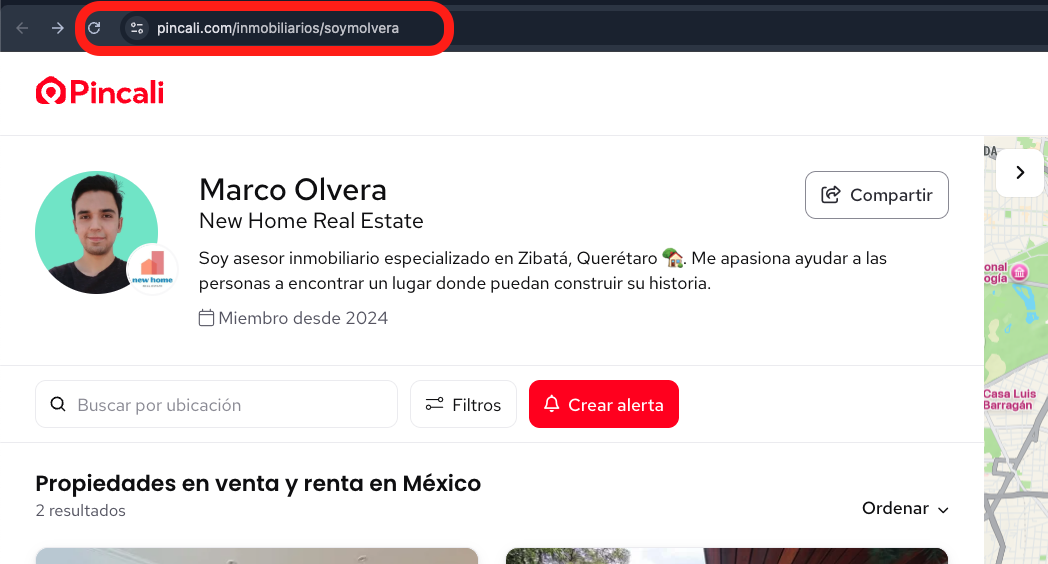Click the bell icon in Crear alerta
Screen dimensions: 1048x564
(551, 404)
